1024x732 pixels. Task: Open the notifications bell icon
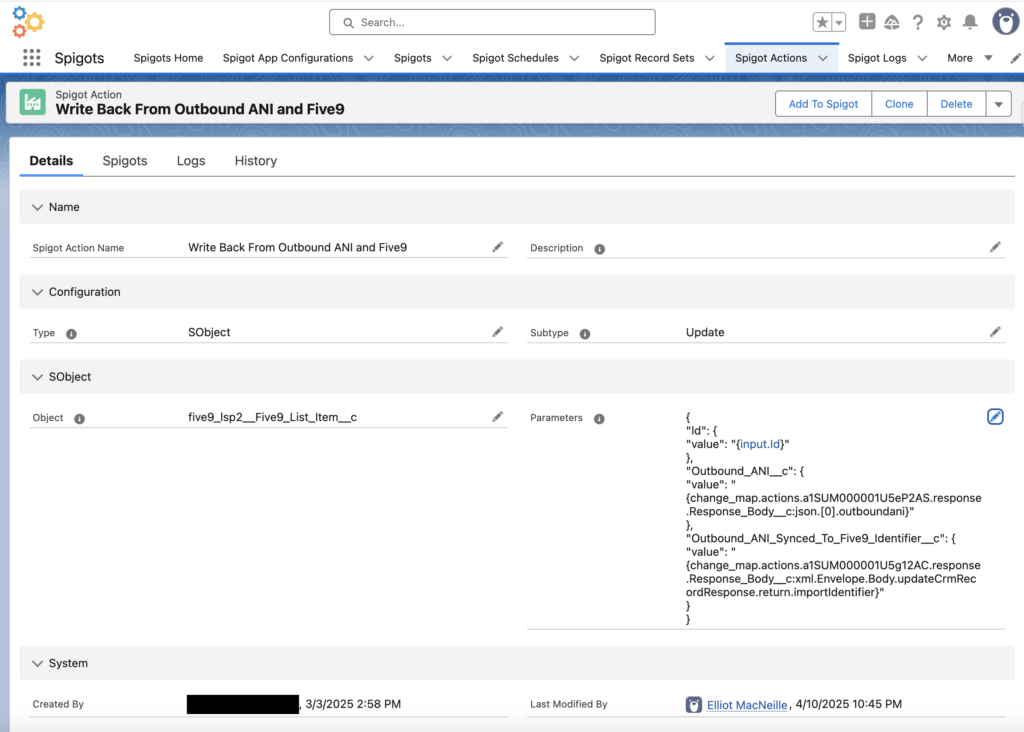970,22
